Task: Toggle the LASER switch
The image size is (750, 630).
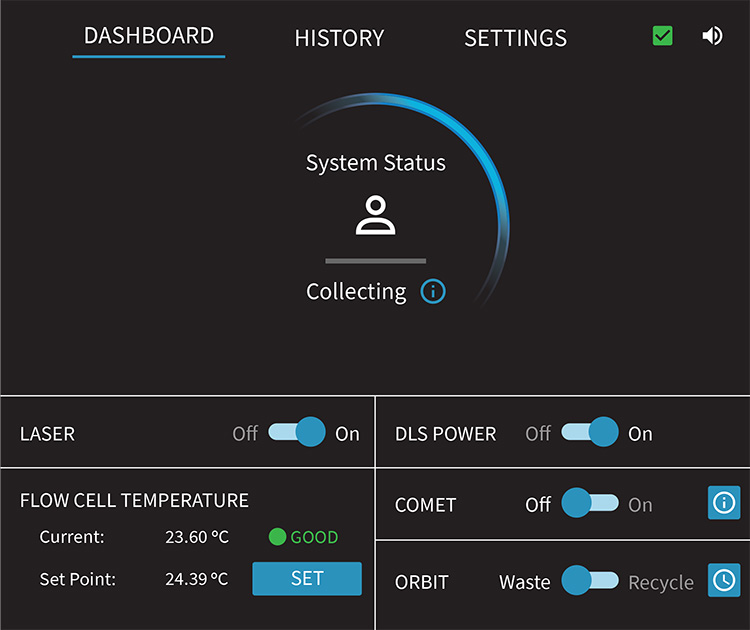Action: point(296,433)
